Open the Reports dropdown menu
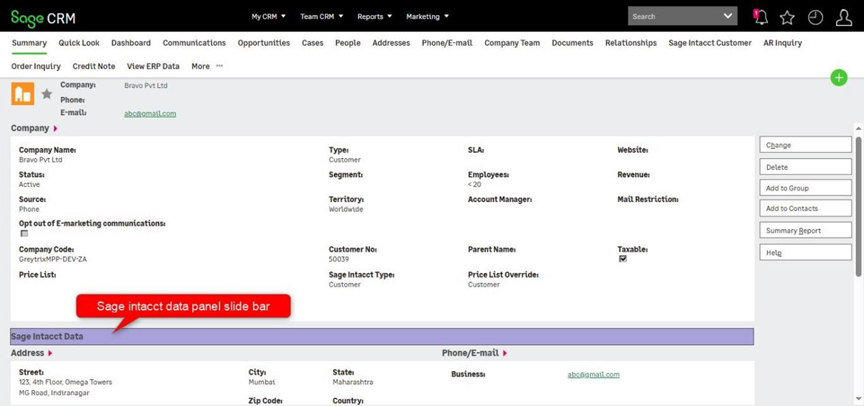Screen dimensions: 864x406 pyautogui.click(x=374, y=17)
